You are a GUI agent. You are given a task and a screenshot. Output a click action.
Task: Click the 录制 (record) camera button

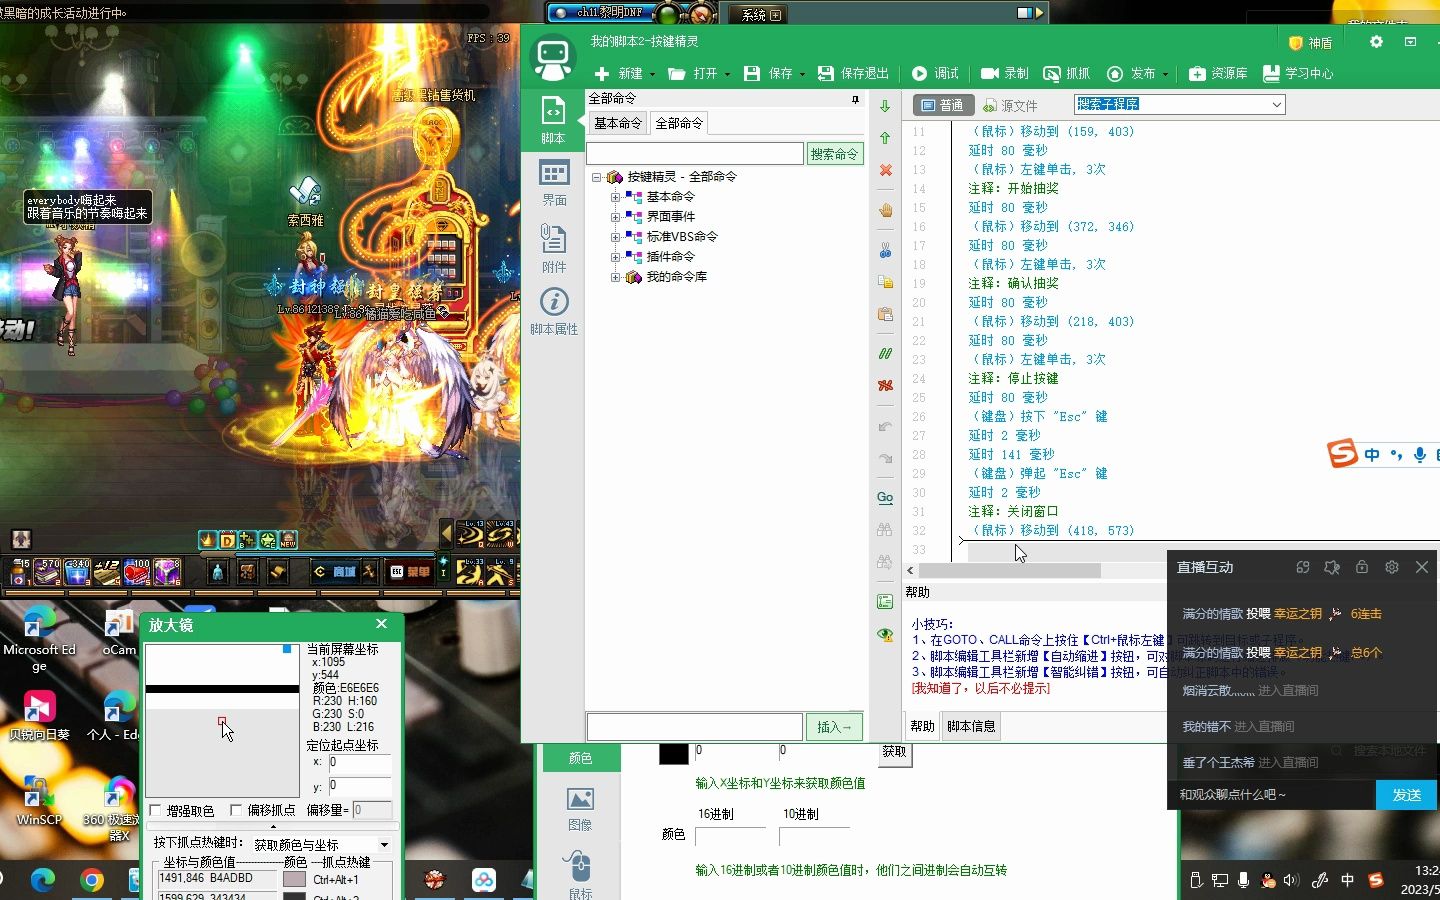1005,73
